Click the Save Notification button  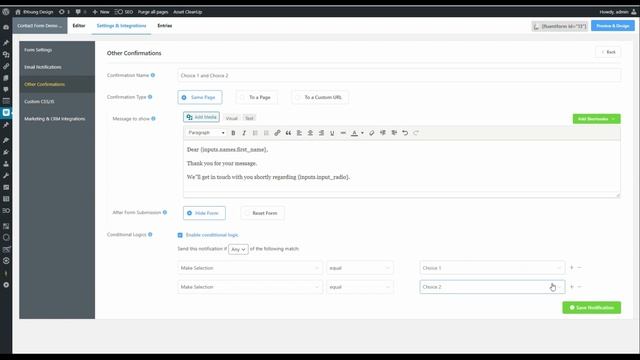pyautogui.click(x=591, y=308)
